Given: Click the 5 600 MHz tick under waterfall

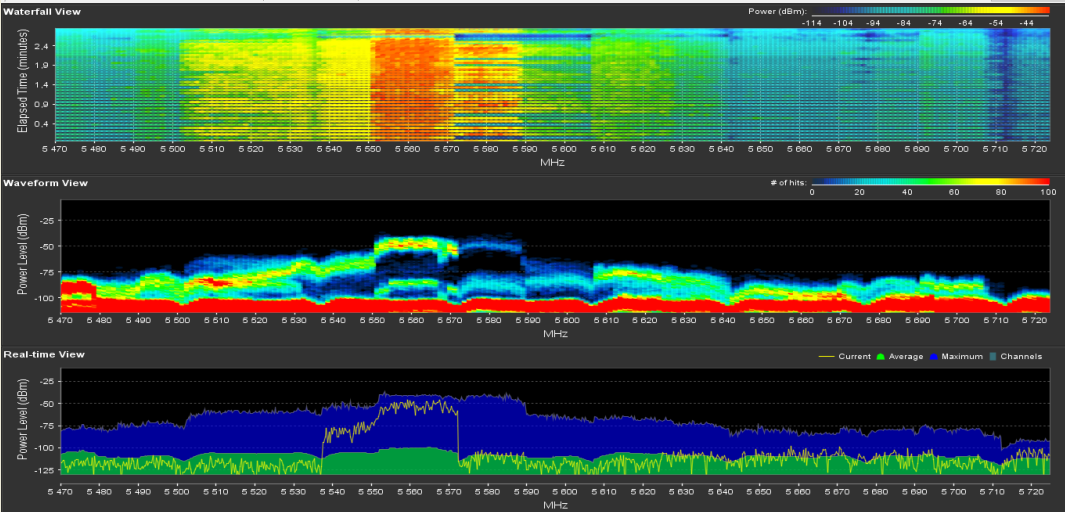Looking at the screenshot, I should [x=564, y=150].
